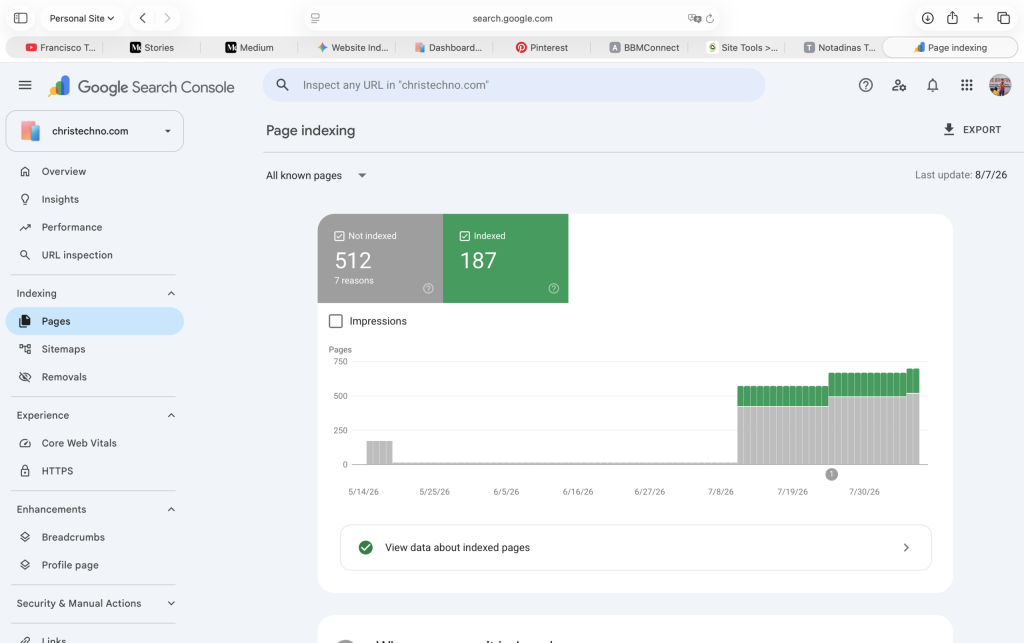The width and height of the screenshot is (1024, 643).
Task: Open a new tab with plus icon
Action: coord(978,18)
